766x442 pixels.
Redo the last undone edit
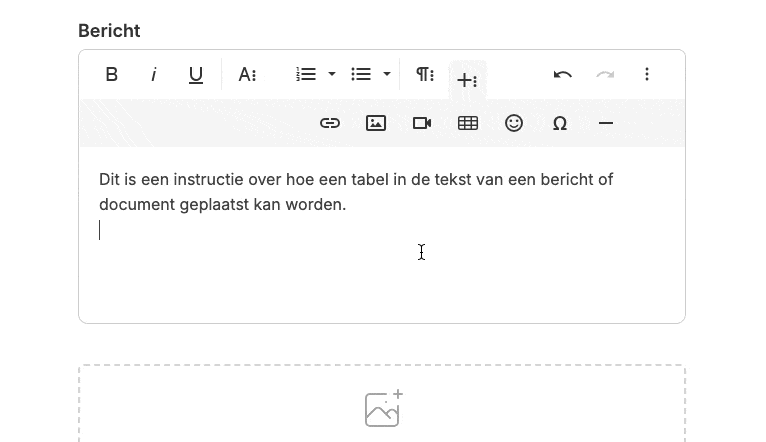click(x=605, y=75)
